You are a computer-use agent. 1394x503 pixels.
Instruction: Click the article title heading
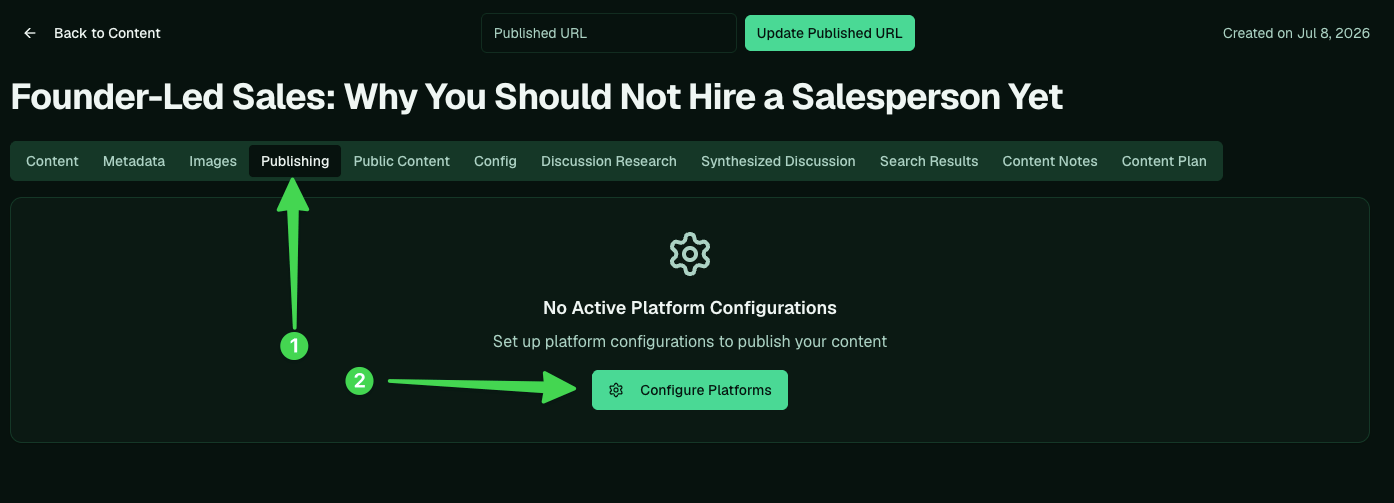click(537, 97)
